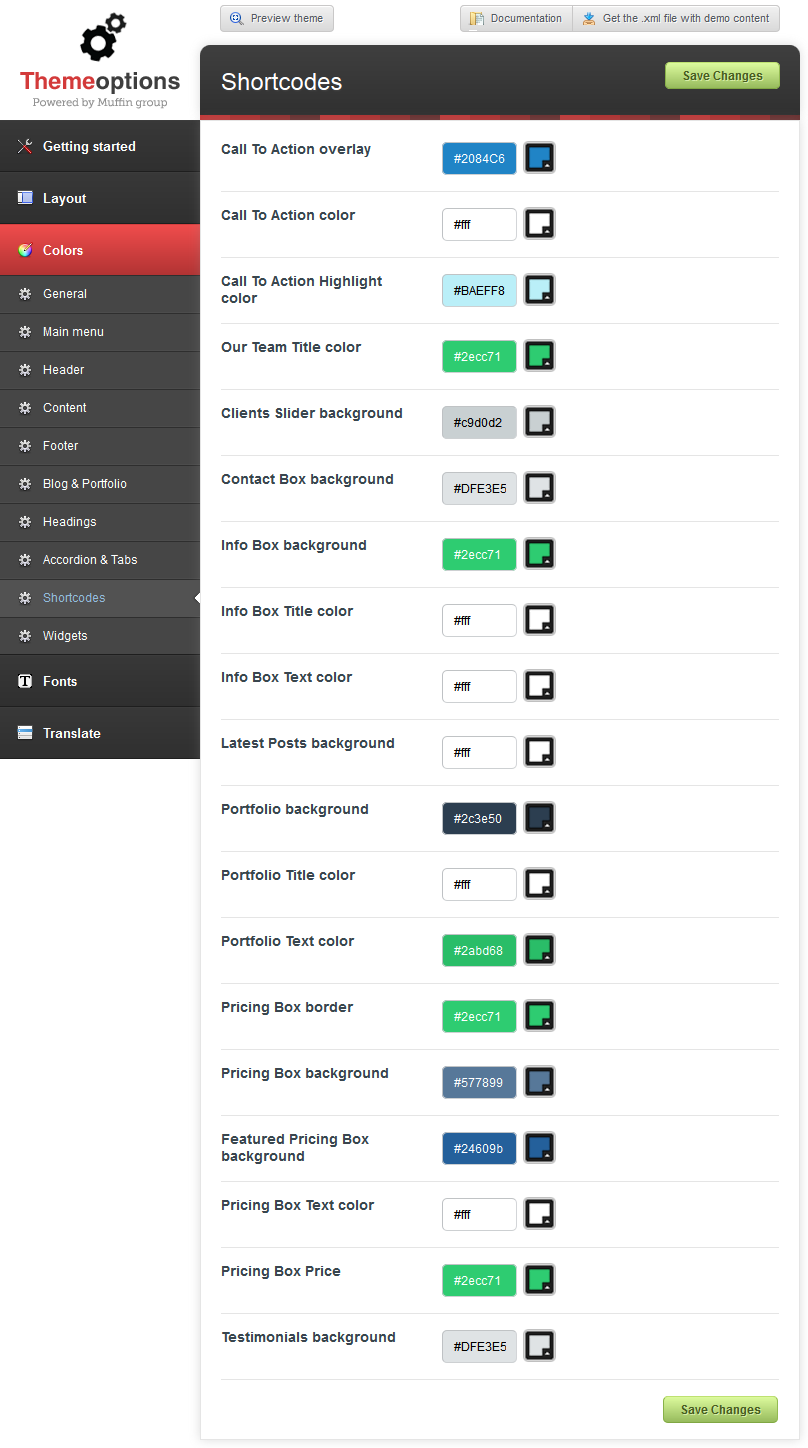Open the Getting started section
The image size is (808, 1448).
pos(100,146)
